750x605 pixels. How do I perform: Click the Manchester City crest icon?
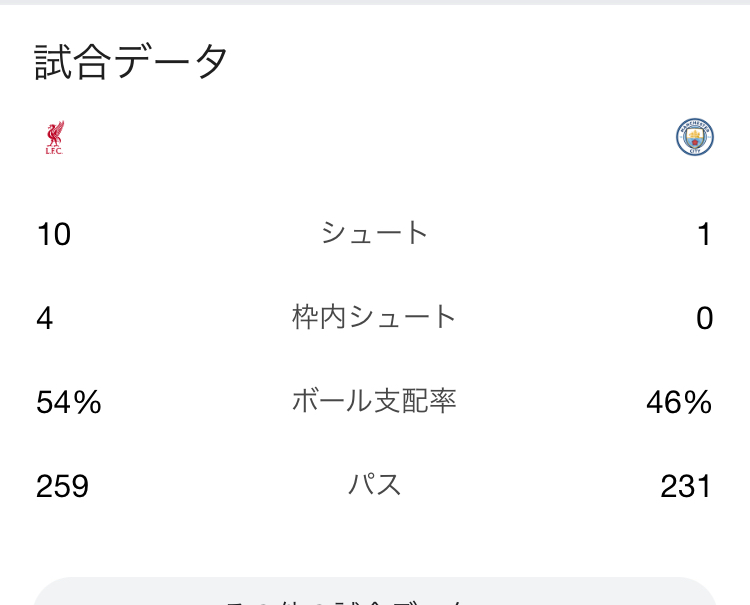pyautogui.click(x=694, y=138)
